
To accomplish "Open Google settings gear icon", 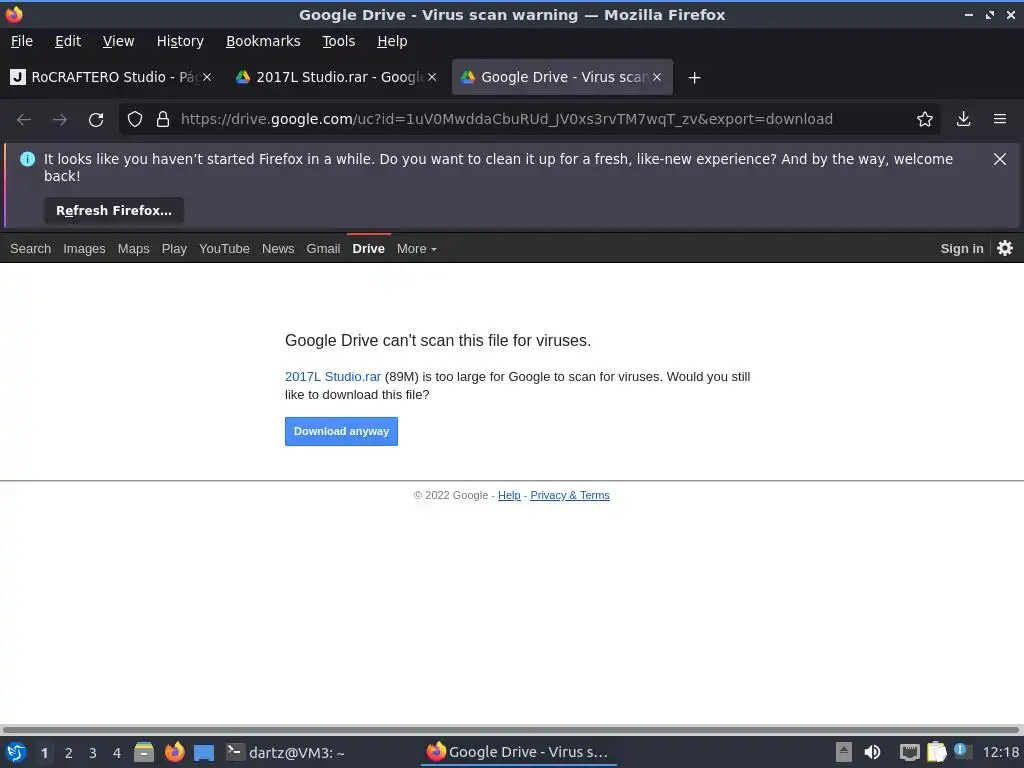I will (1005, 248).
